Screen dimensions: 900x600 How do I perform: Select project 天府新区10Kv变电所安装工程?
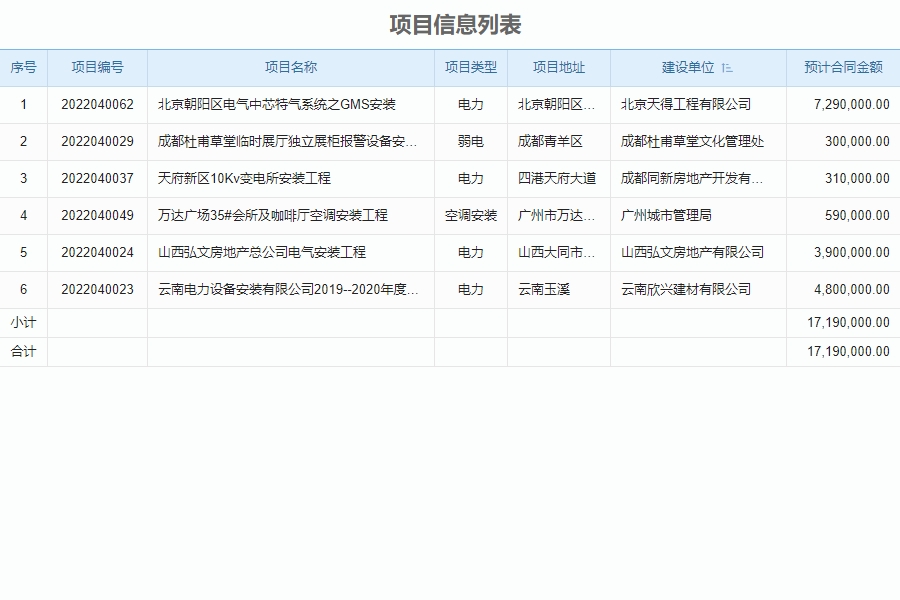coord(245,179)
